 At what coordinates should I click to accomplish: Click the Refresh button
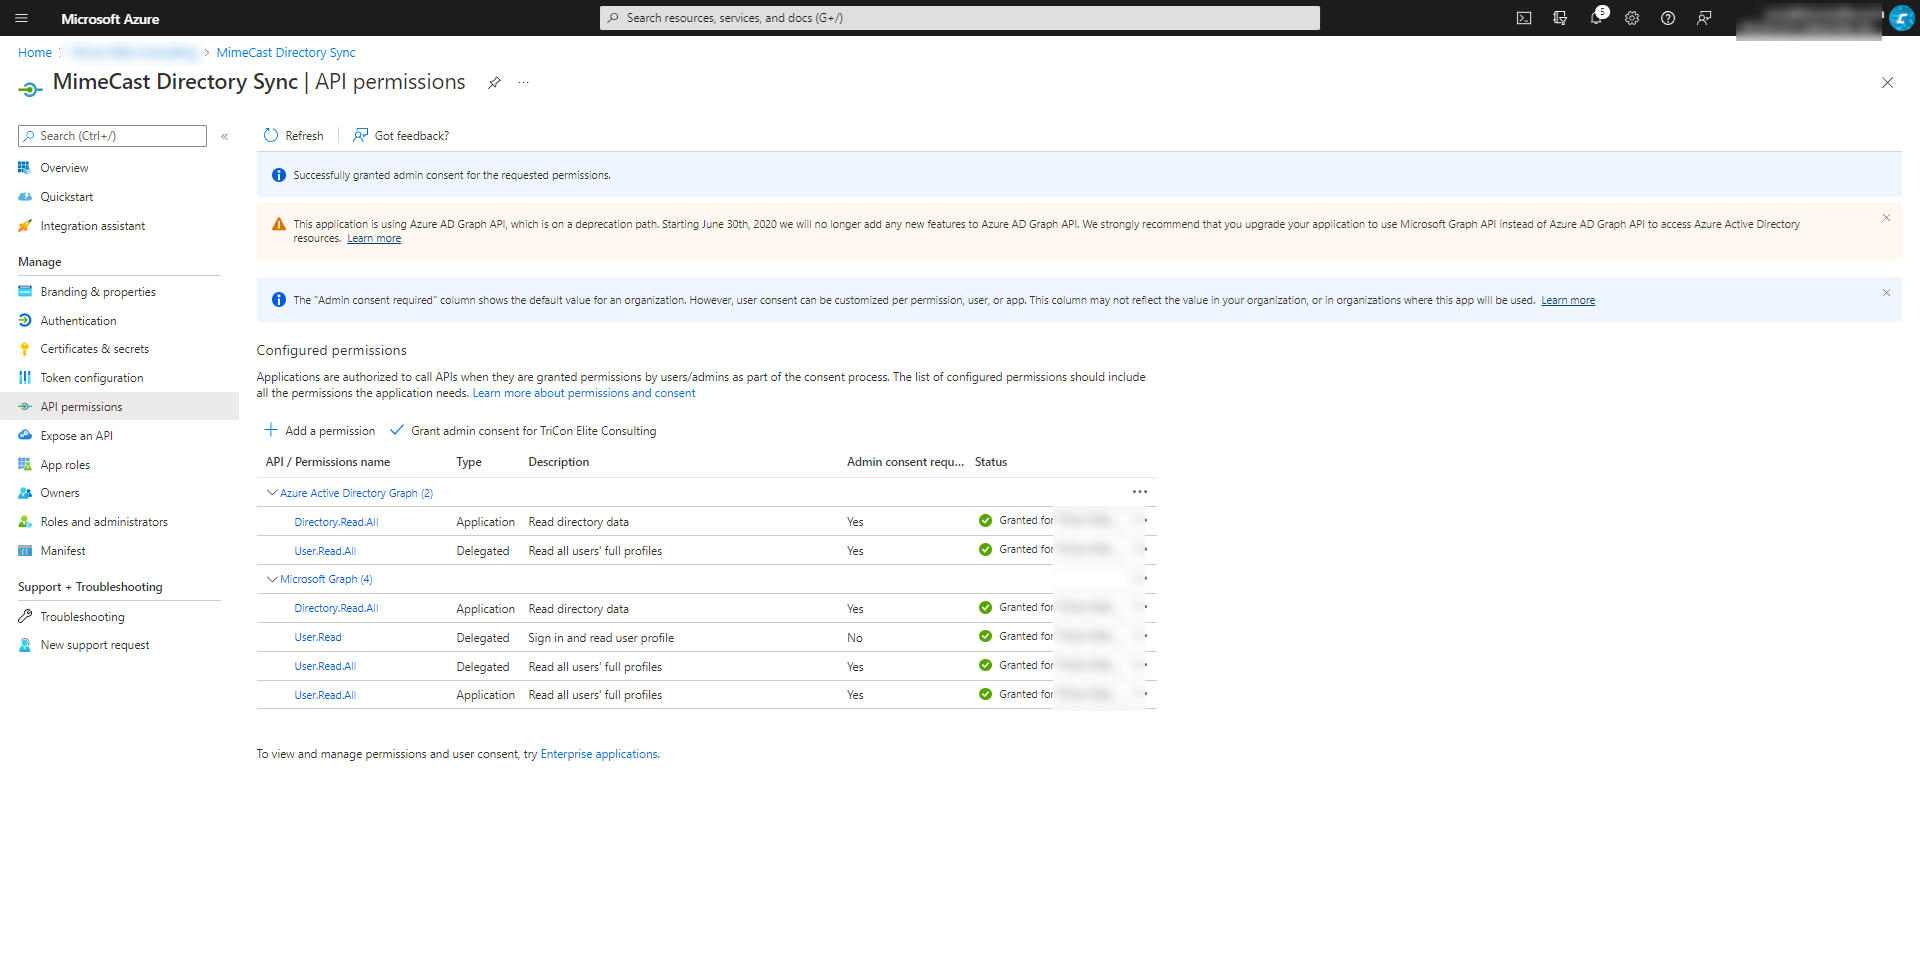pos(294,136)
